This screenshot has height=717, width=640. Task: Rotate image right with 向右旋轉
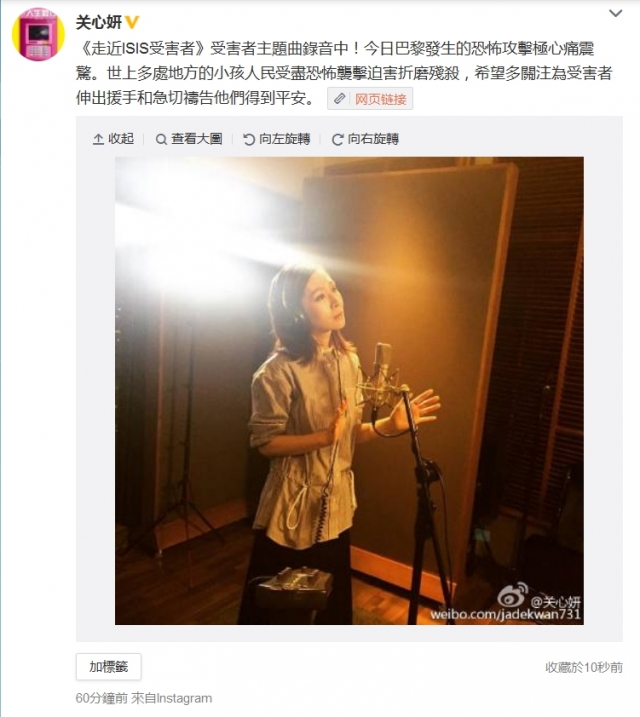365,139
